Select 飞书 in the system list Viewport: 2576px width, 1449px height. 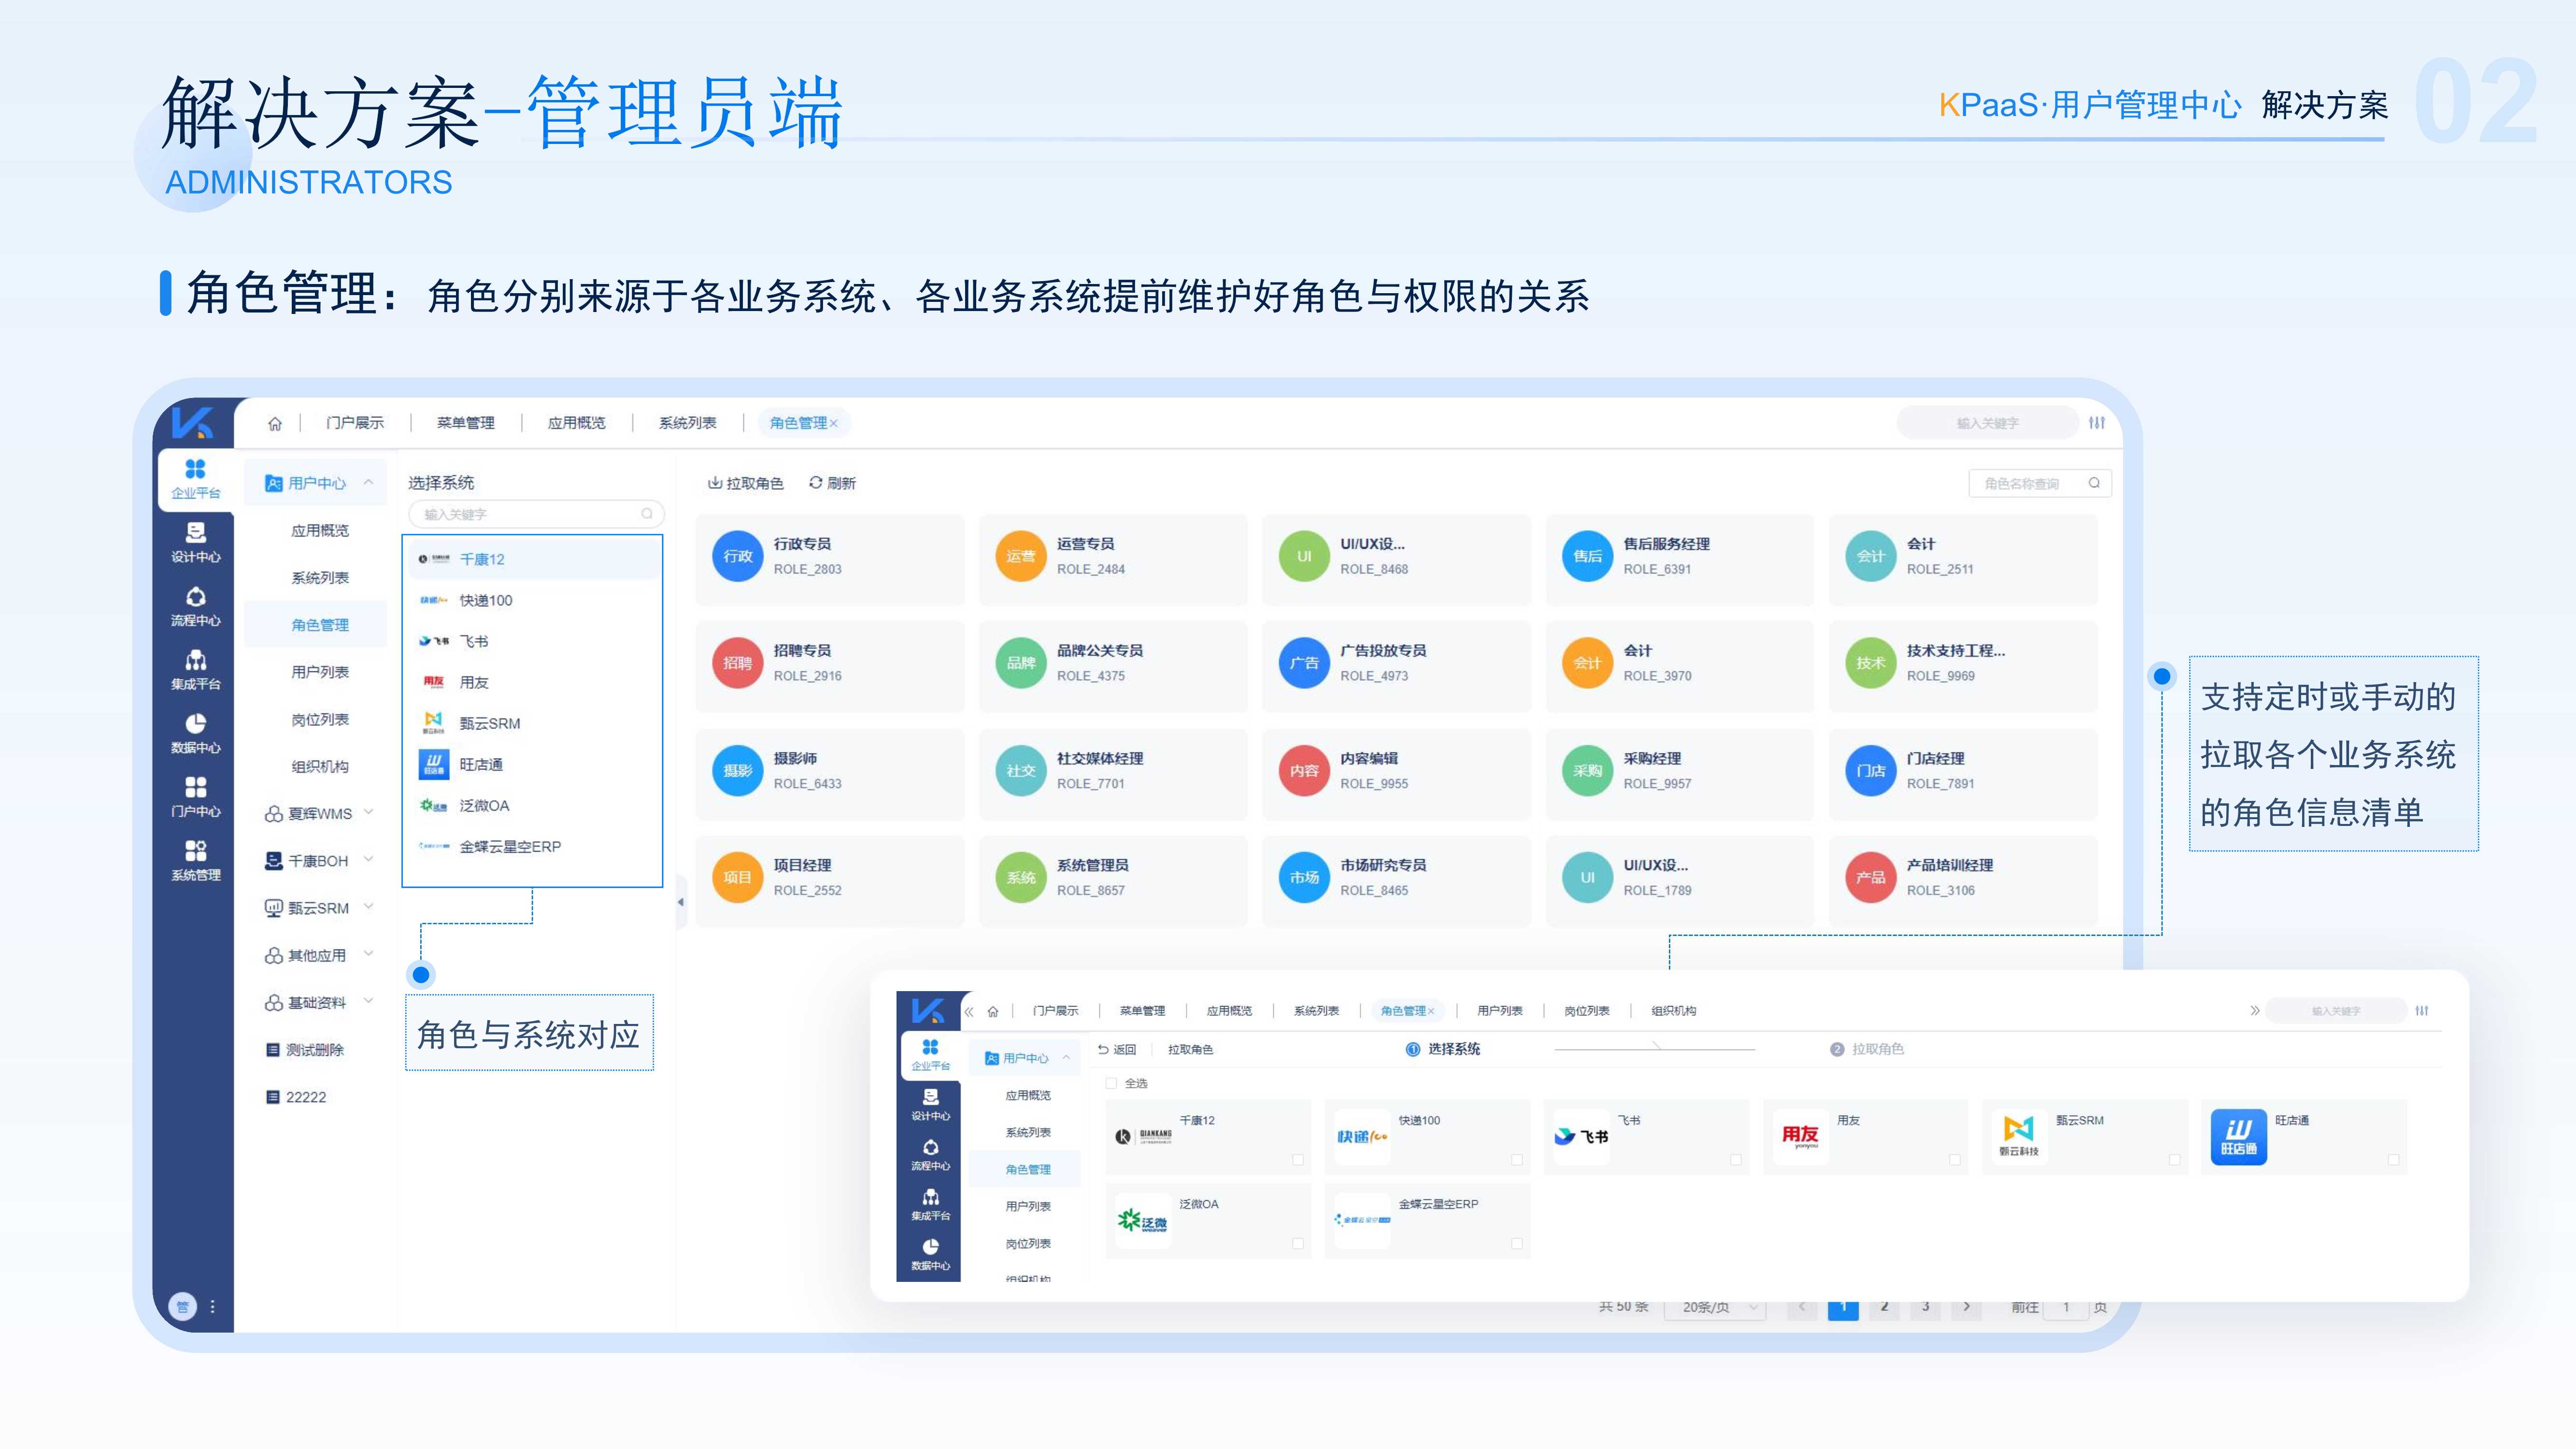473,641
